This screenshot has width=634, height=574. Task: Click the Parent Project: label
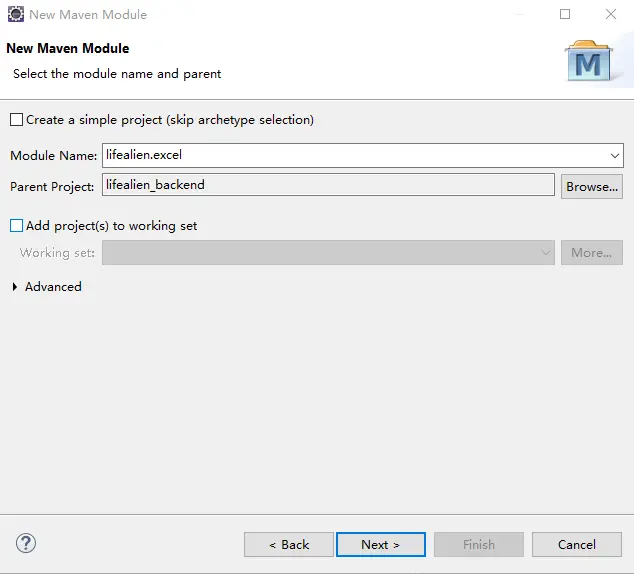(52, 187)
